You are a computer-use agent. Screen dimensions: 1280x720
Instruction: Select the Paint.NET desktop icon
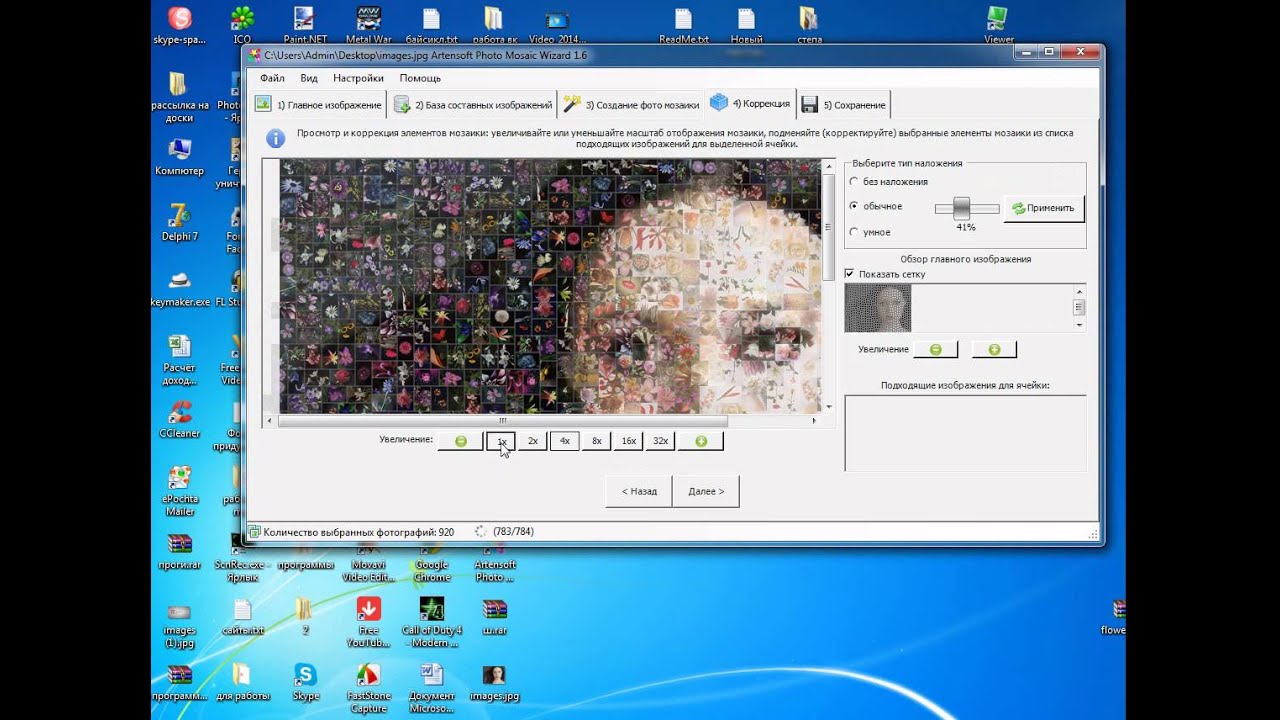click(x=305, y=25)
